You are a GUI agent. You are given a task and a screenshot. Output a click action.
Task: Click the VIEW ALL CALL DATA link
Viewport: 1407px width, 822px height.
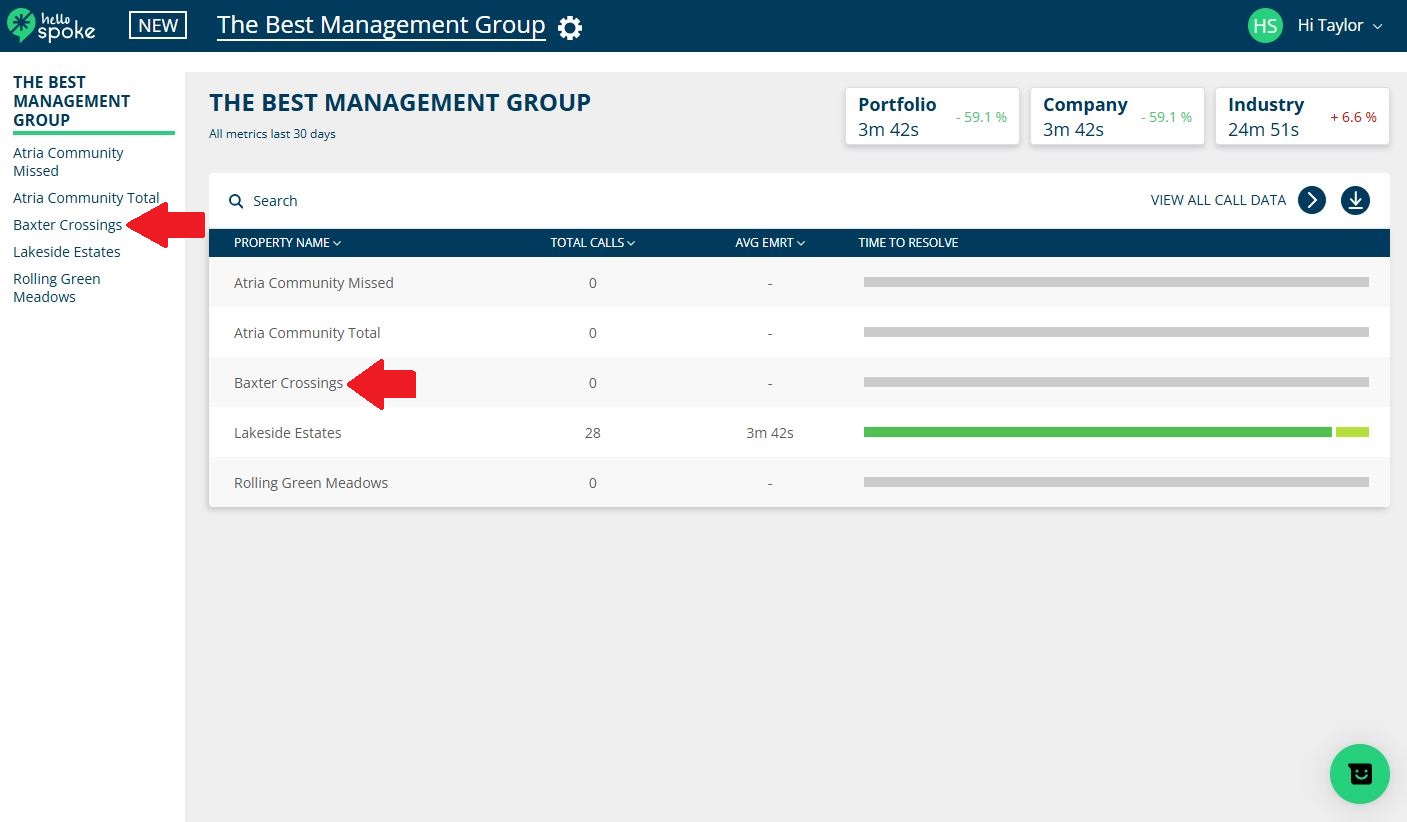(1218, 200)
